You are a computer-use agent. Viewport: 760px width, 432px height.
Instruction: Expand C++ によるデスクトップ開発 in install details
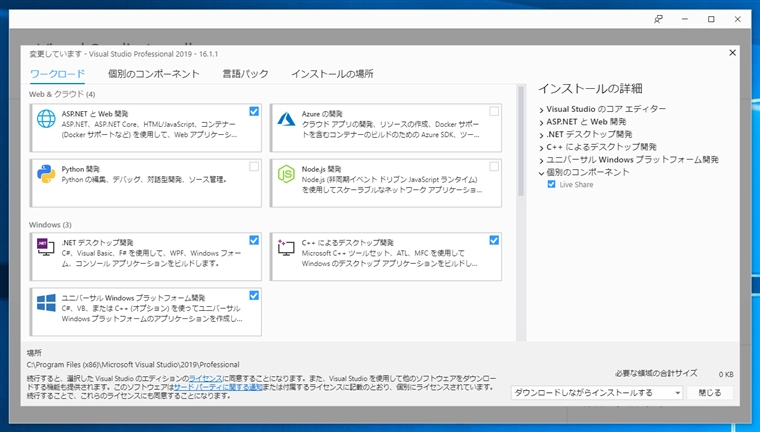coord(541,147)
